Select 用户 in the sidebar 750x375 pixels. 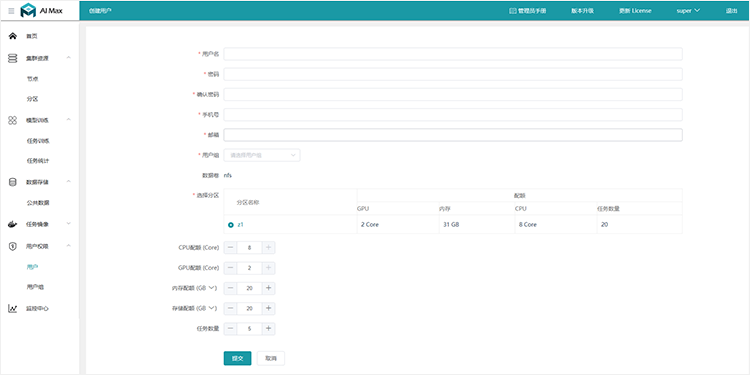coord(33,267)
